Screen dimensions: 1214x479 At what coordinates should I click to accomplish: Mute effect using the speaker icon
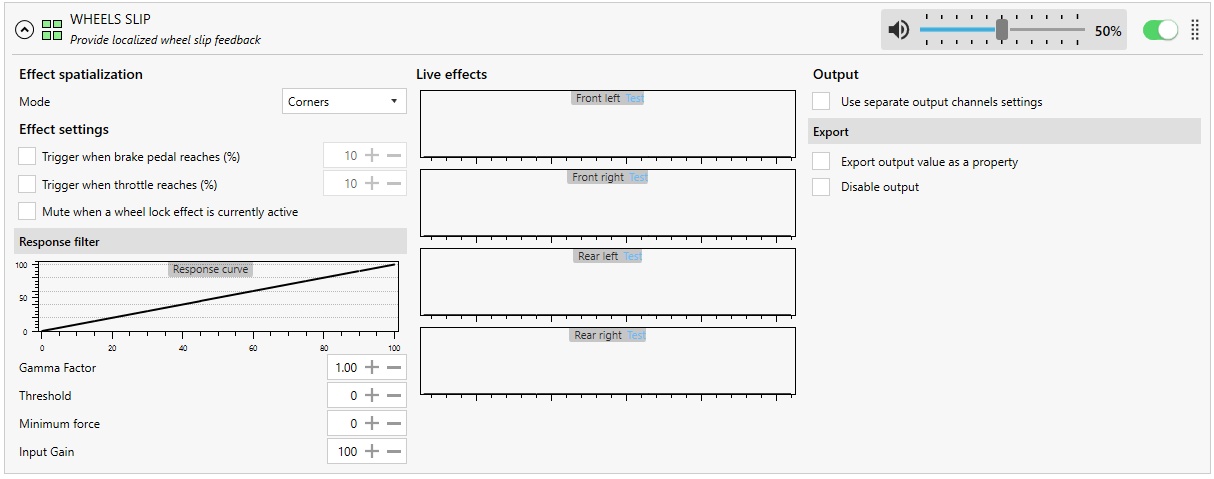click(x=899, y=30)
